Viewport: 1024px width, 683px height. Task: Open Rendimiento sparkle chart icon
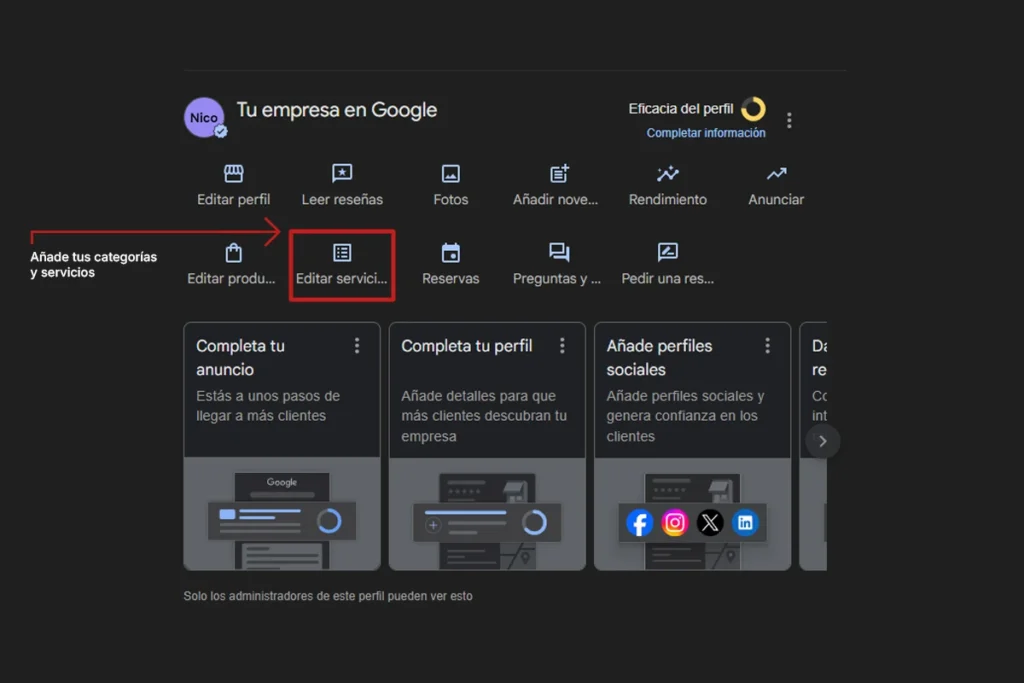[667, 174]
